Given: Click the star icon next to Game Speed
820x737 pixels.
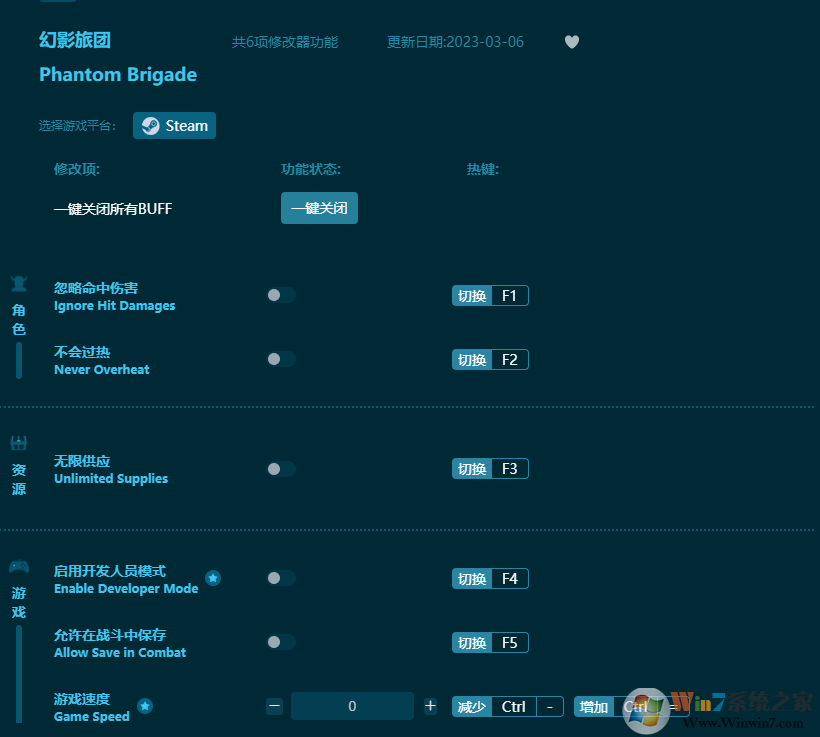Looking at the screenshot, I should pos(145,706).
